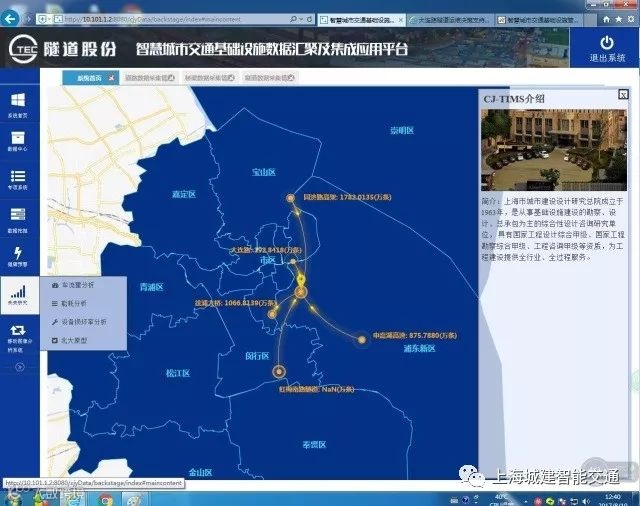
Task: Click the 奉贤区 district label
Action: tap(314, 444)
